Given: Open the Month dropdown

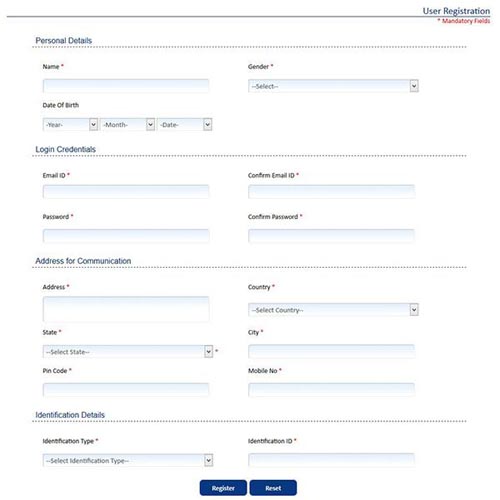Looking at the screenshot, I should pyautogui.click(x=127, y=125).
